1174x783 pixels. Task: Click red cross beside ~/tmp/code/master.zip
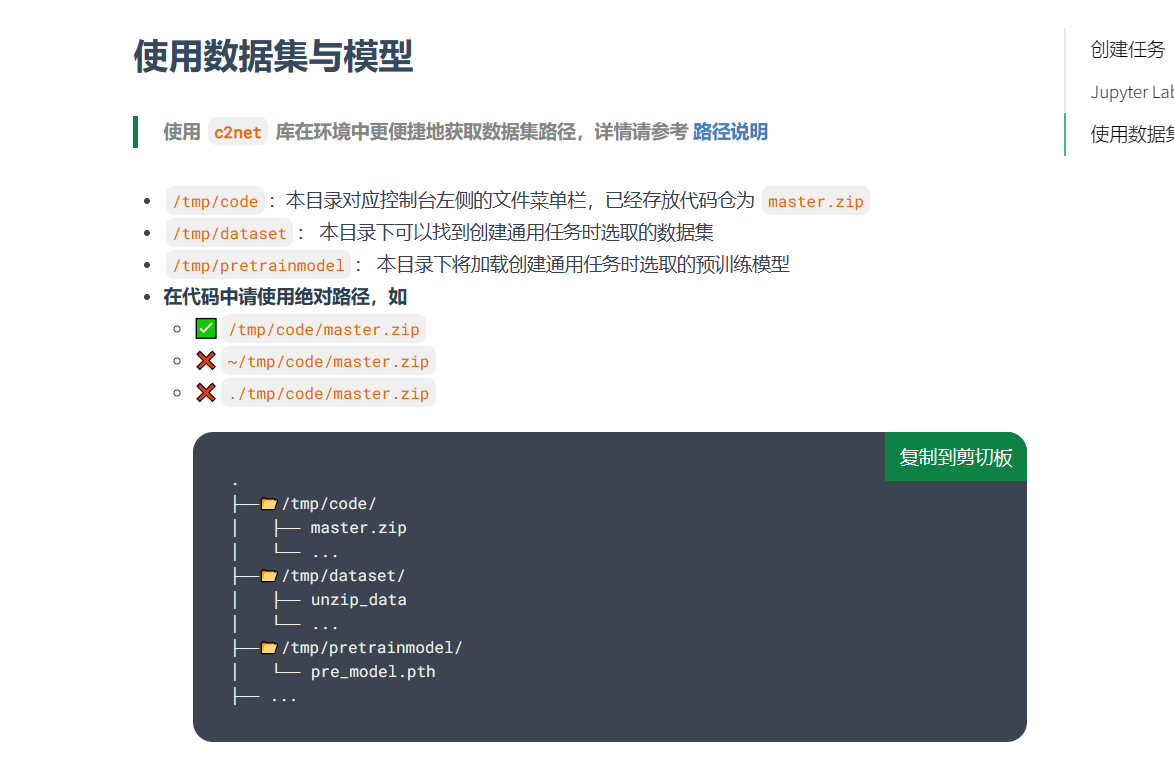click(x=206, y=361)
